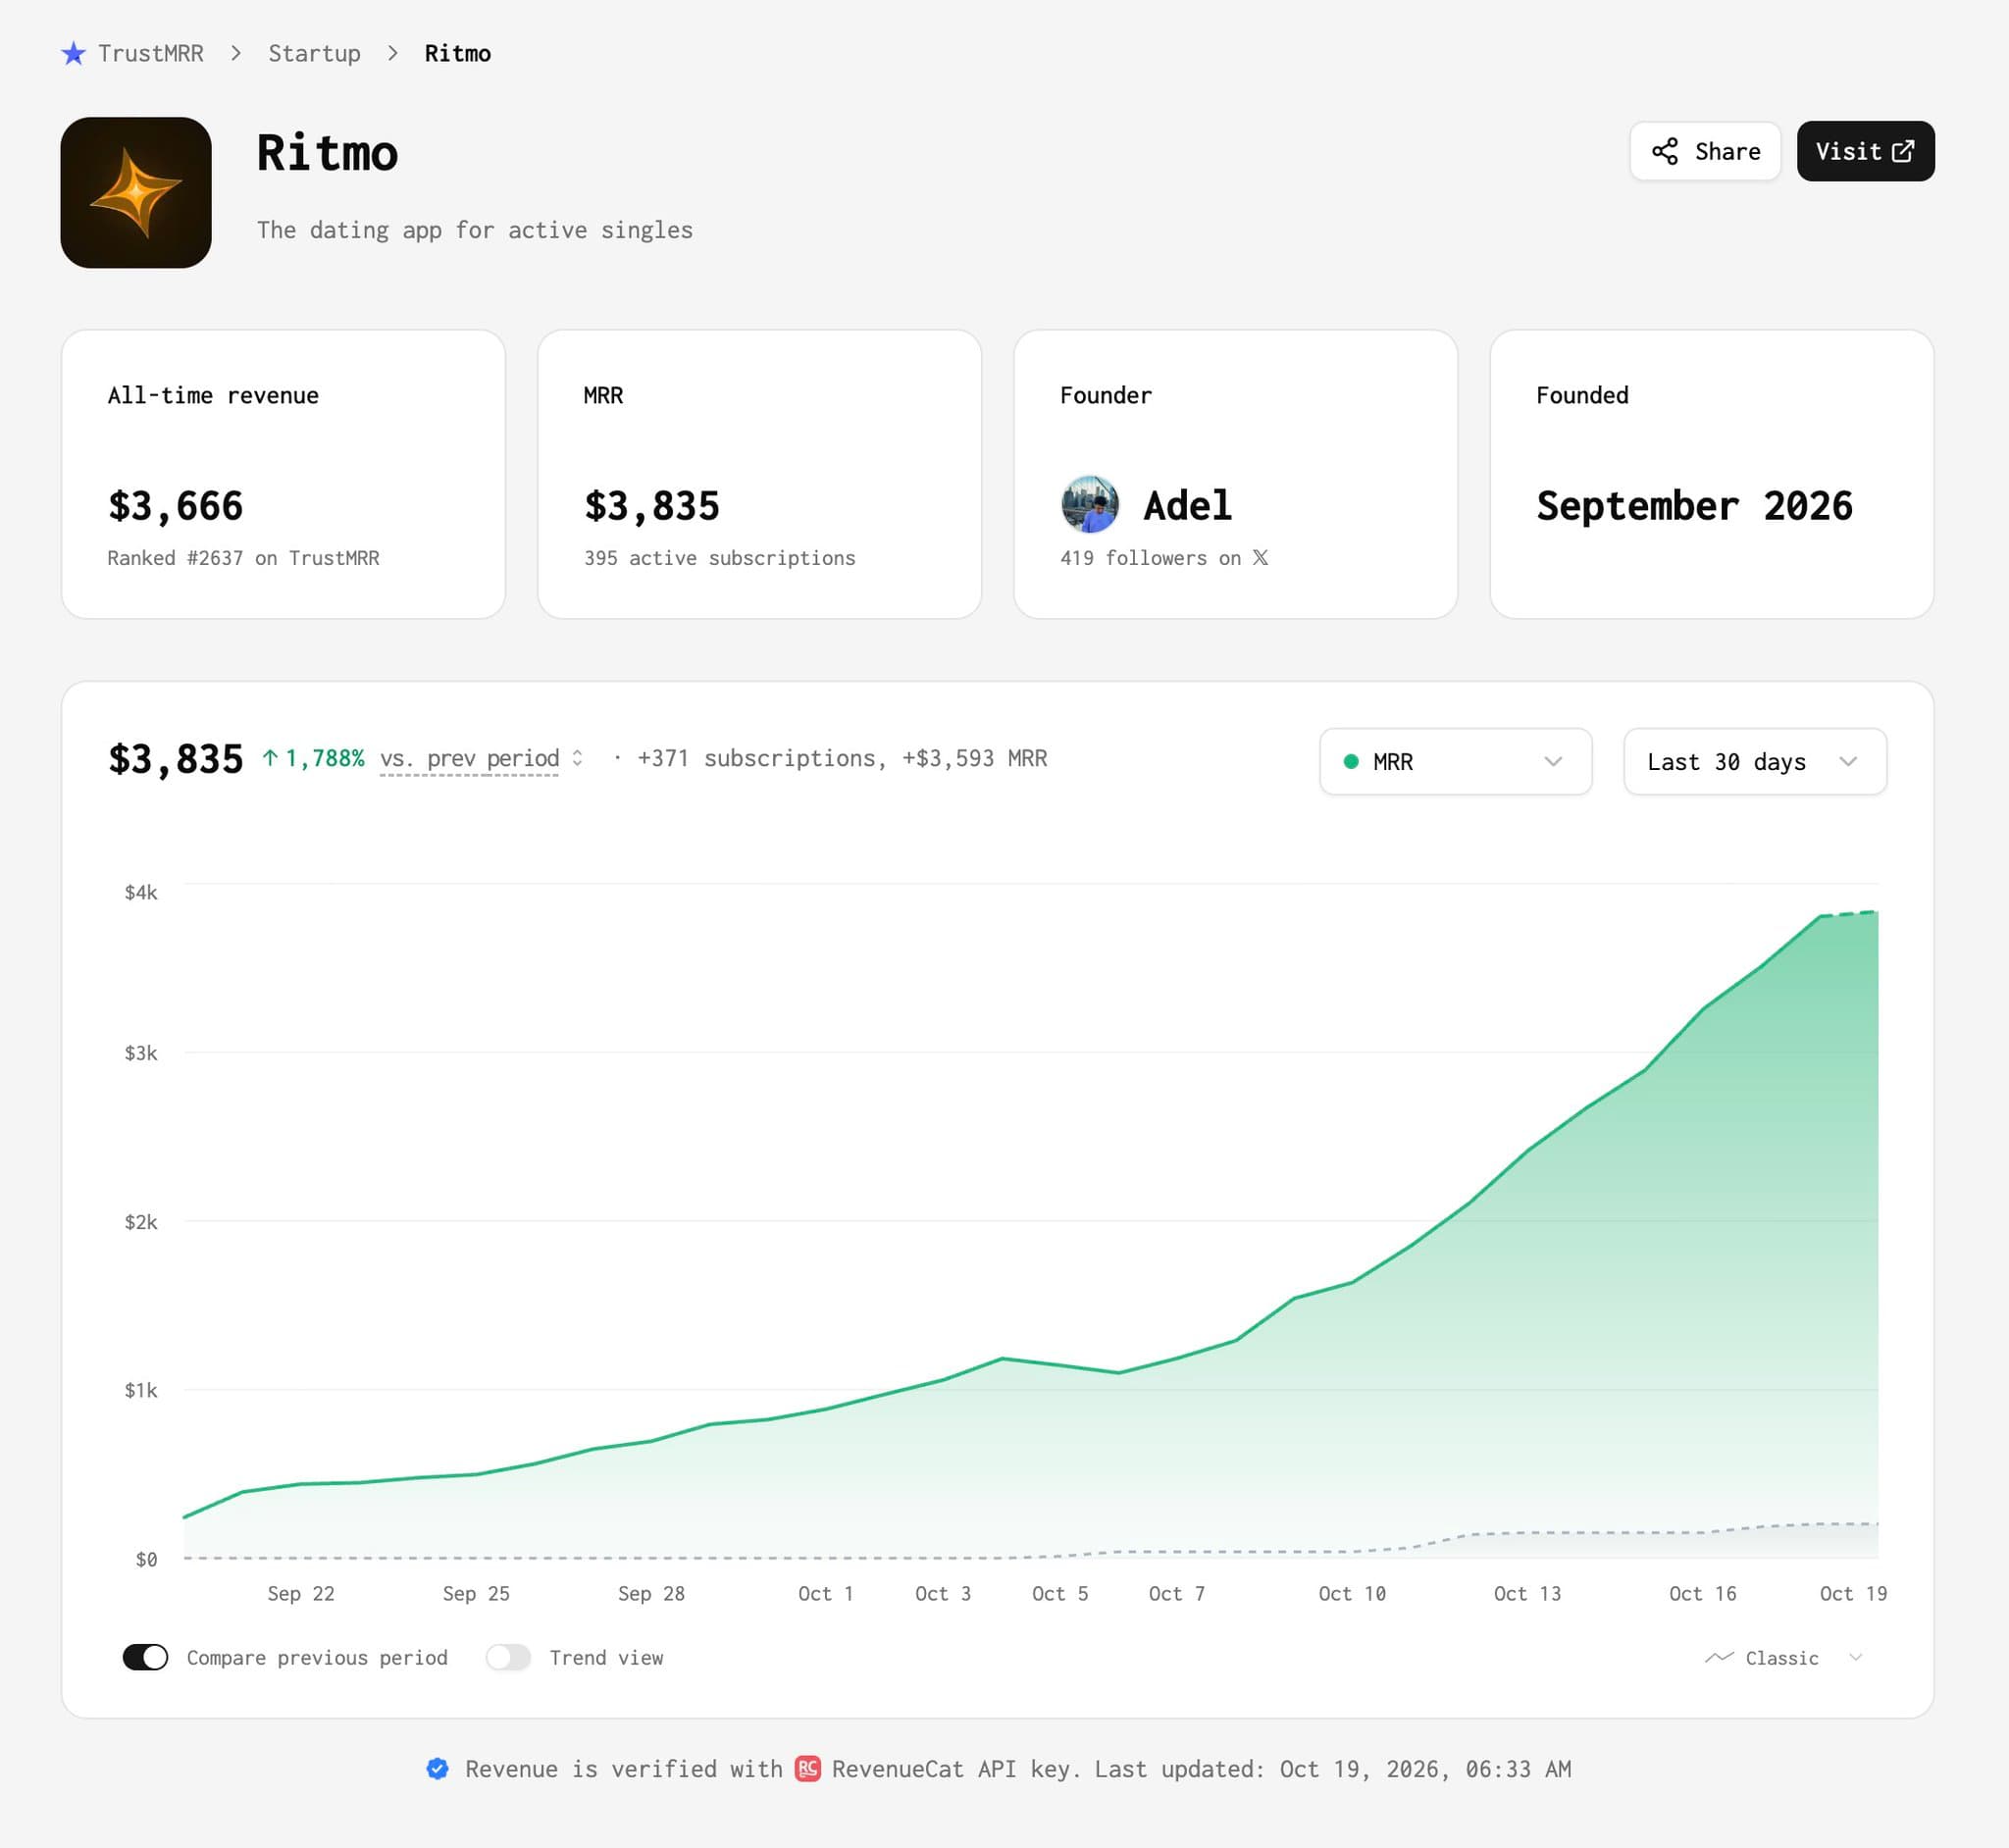Open the TrustMRR breadcrumb link
The height and width of the screenshot is (1848, 2009).
point(150,53)
